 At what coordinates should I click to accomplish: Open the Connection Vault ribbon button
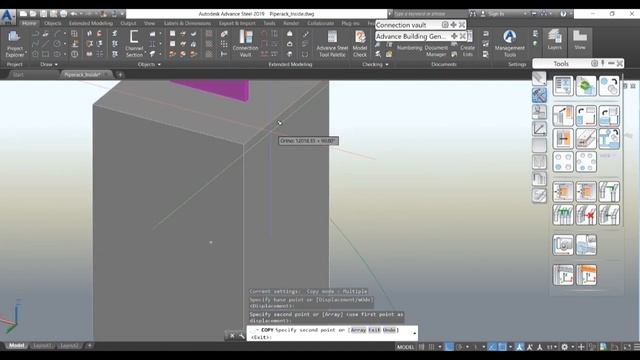[x=245, y=43]
